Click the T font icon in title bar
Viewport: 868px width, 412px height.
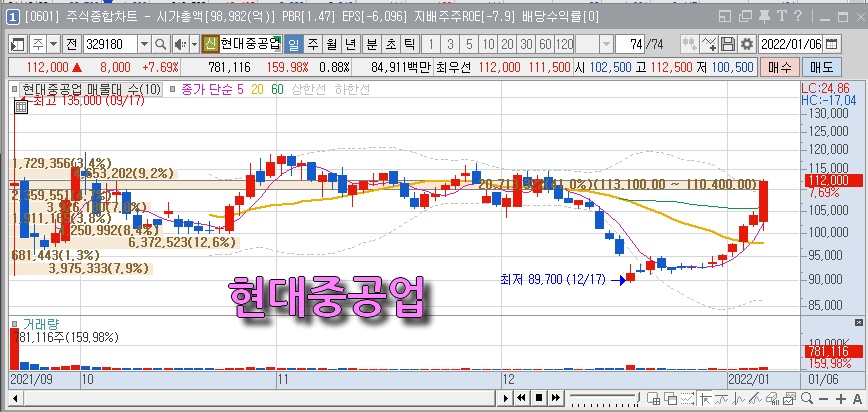point(782,17)
